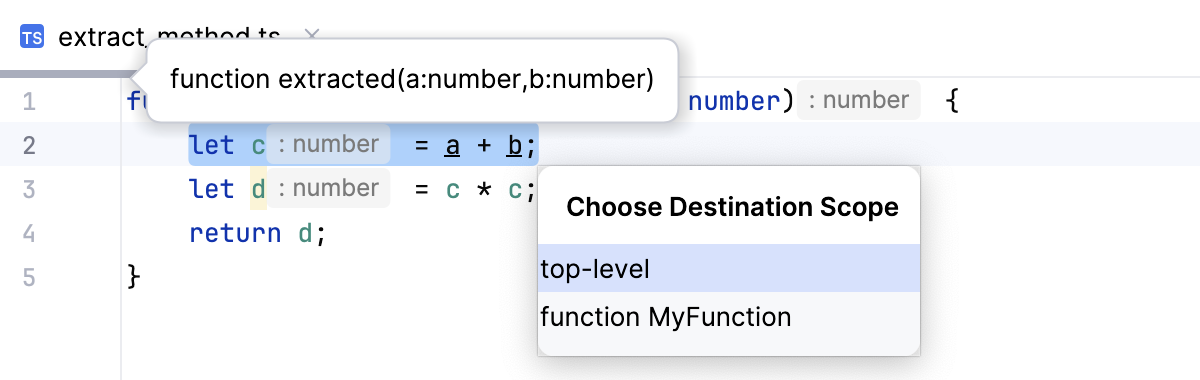
Task: Click line number 1 in gutter
Action: (x=28, y=101)
